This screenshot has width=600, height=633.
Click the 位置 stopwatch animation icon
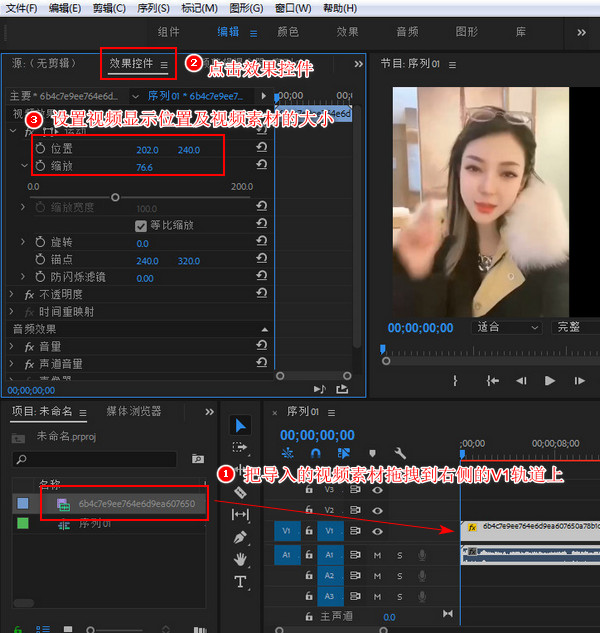click(x=40, y=149)
